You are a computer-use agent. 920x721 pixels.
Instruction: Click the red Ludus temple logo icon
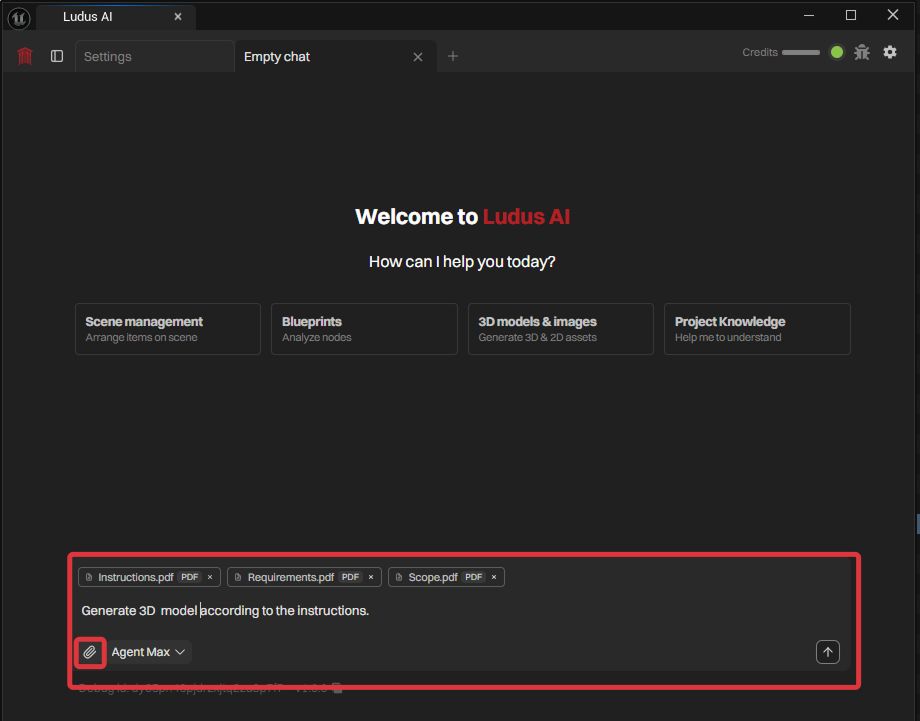click(25, 56)
